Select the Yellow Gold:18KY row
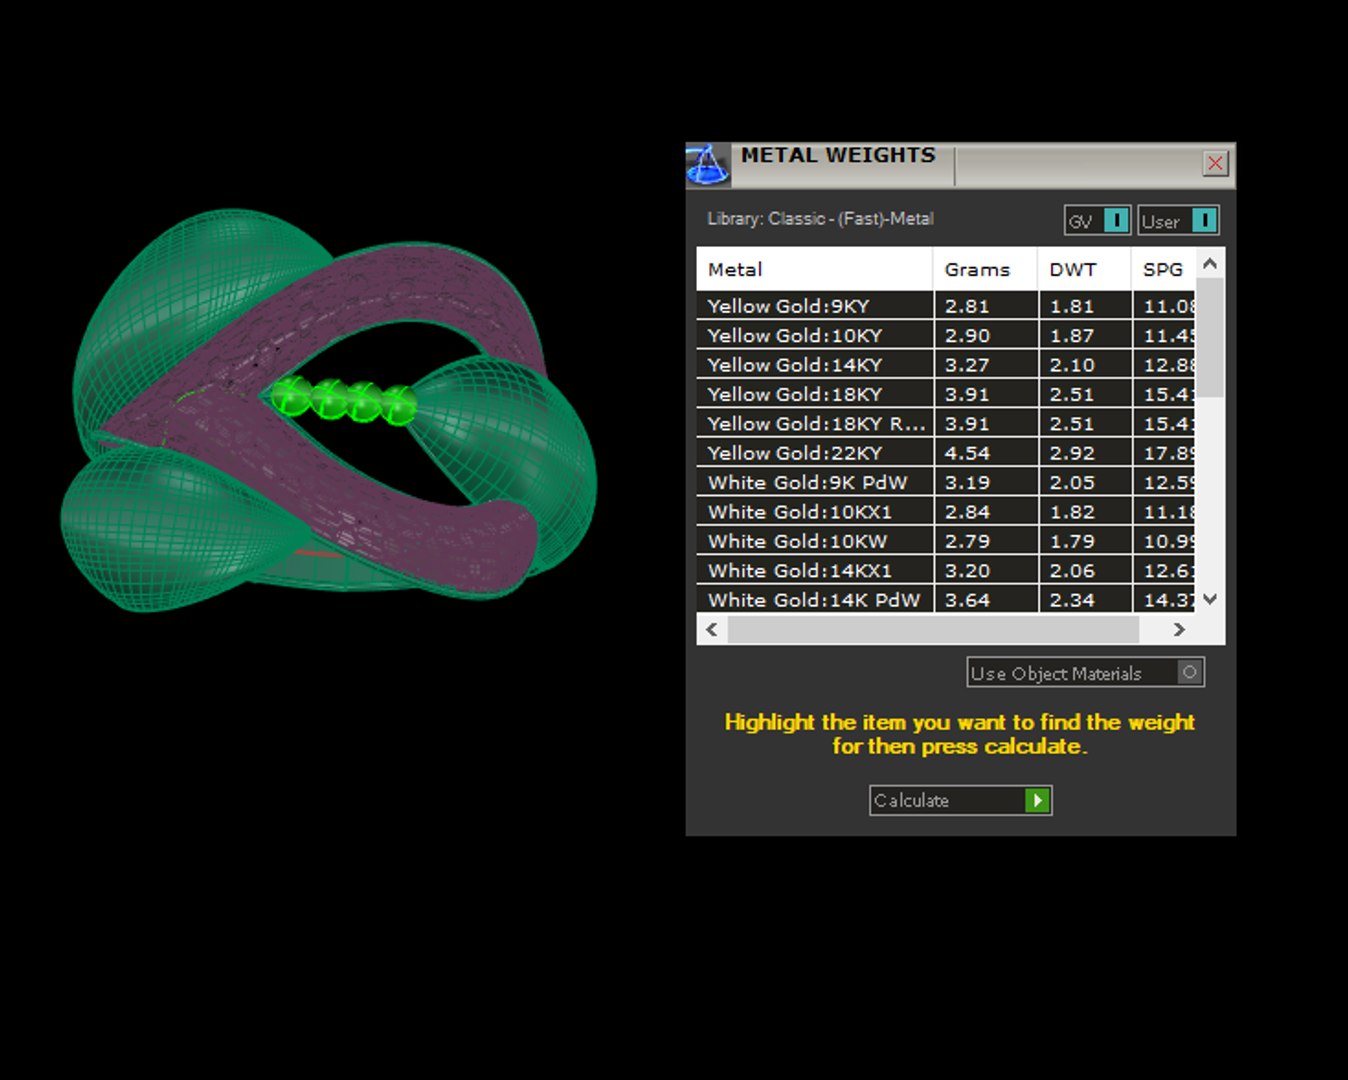 click(x=946, y=394)
